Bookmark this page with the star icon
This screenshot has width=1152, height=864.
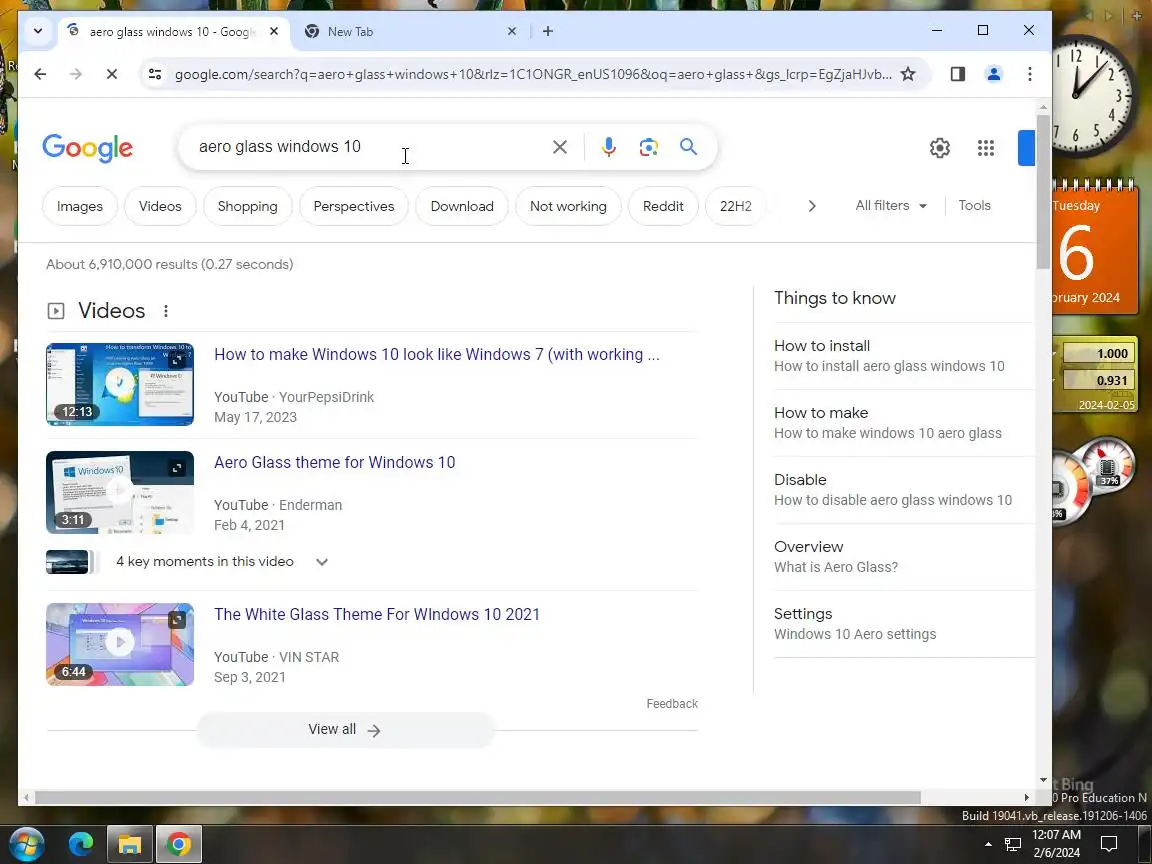[x=908, y=74]
